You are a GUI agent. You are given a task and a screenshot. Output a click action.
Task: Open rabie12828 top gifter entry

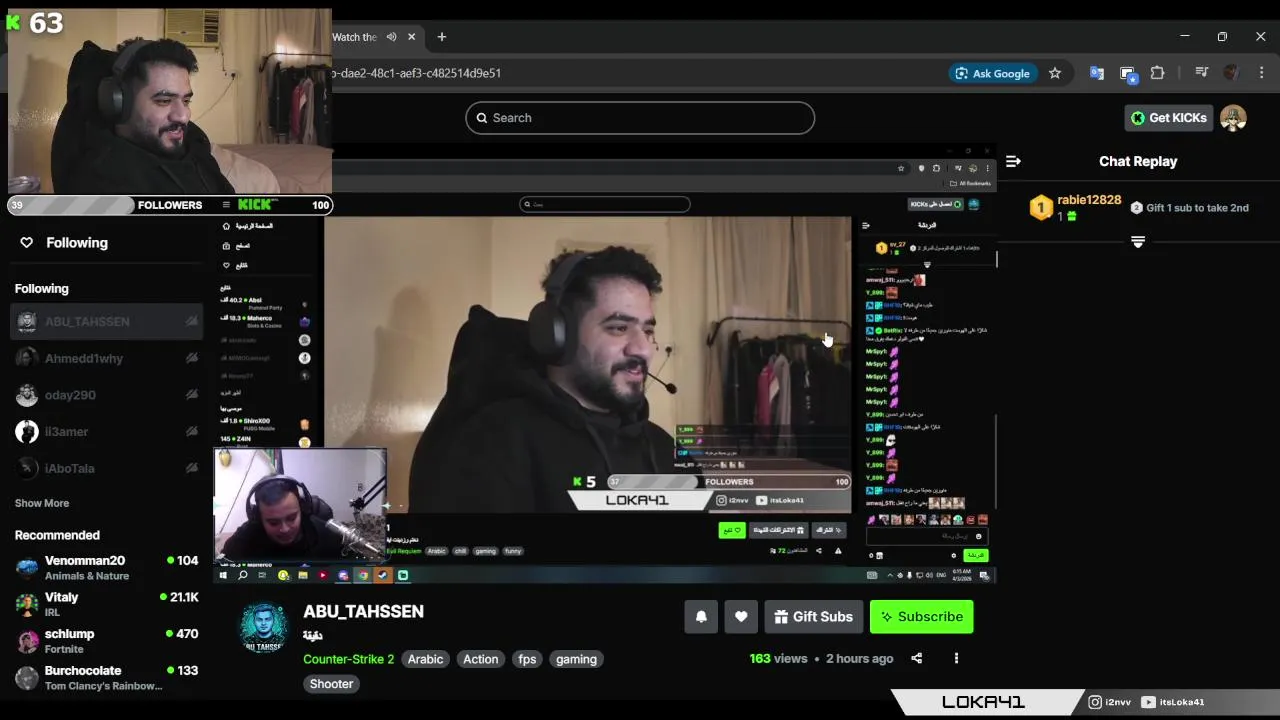click(1075, 207)
